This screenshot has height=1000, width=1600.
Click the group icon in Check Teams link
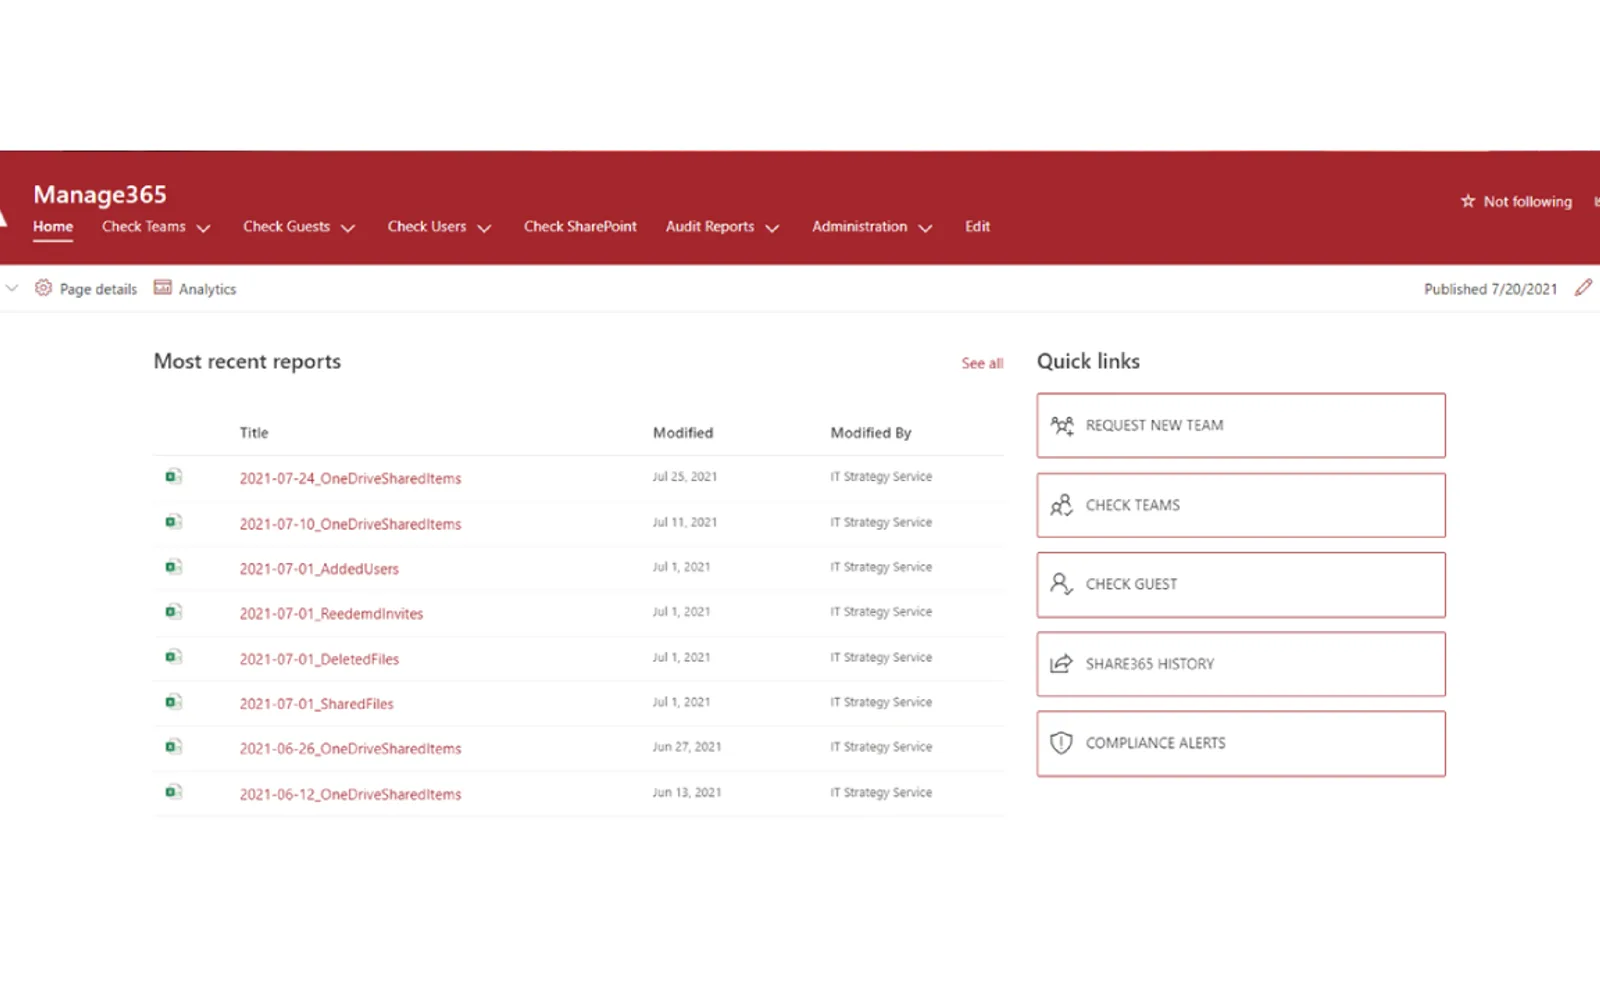pos(1062,505)
